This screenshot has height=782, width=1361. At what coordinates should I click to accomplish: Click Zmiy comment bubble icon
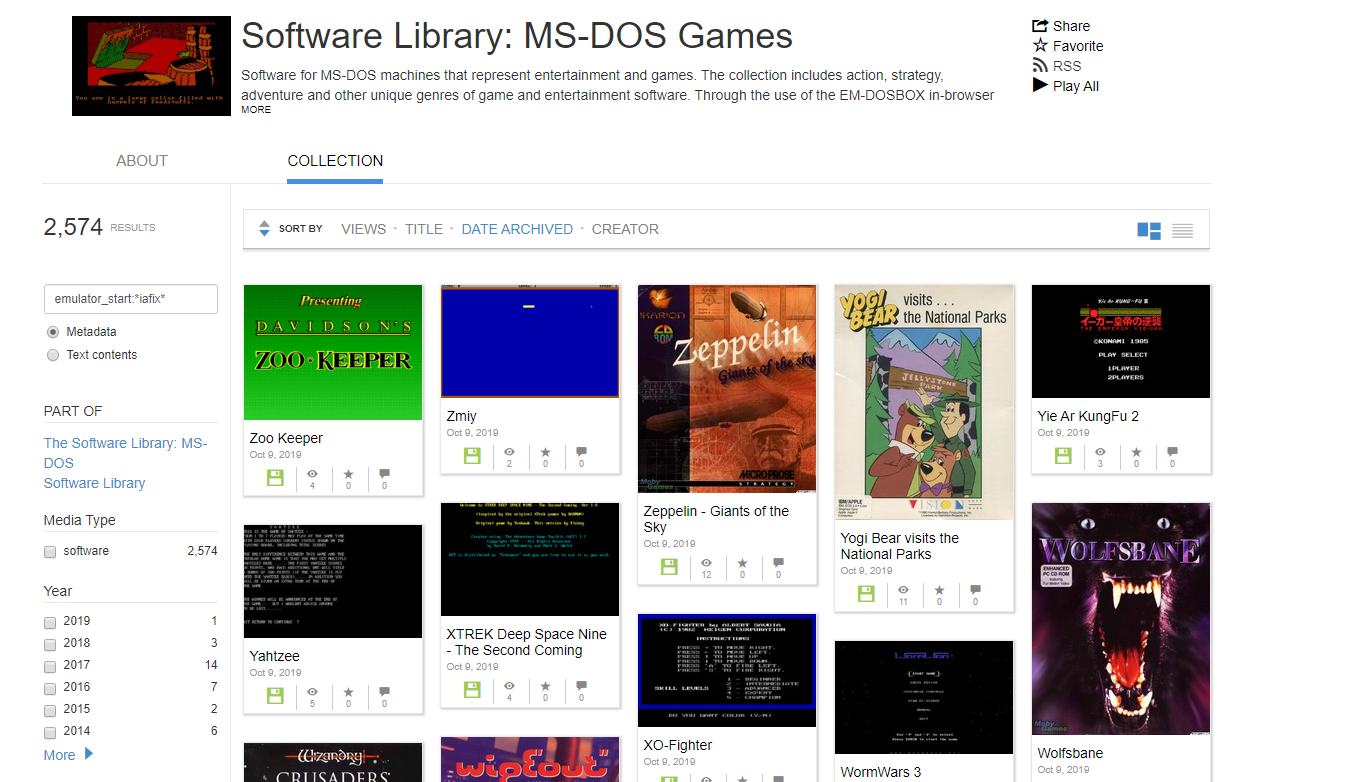click(x=581, y=451)
